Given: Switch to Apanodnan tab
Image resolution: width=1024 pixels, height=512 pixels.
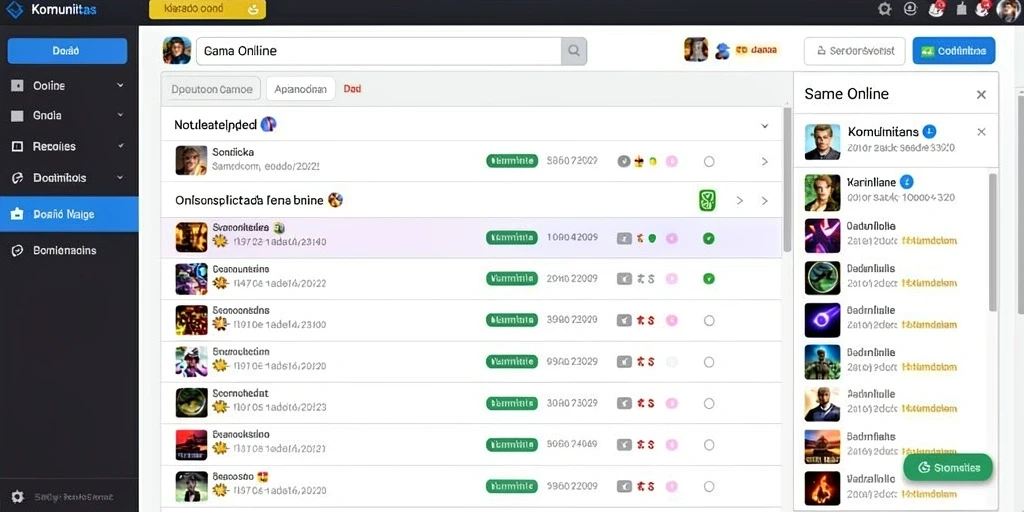Looking at the screenshot, I should pyautogui.click(x=300, y=89).
